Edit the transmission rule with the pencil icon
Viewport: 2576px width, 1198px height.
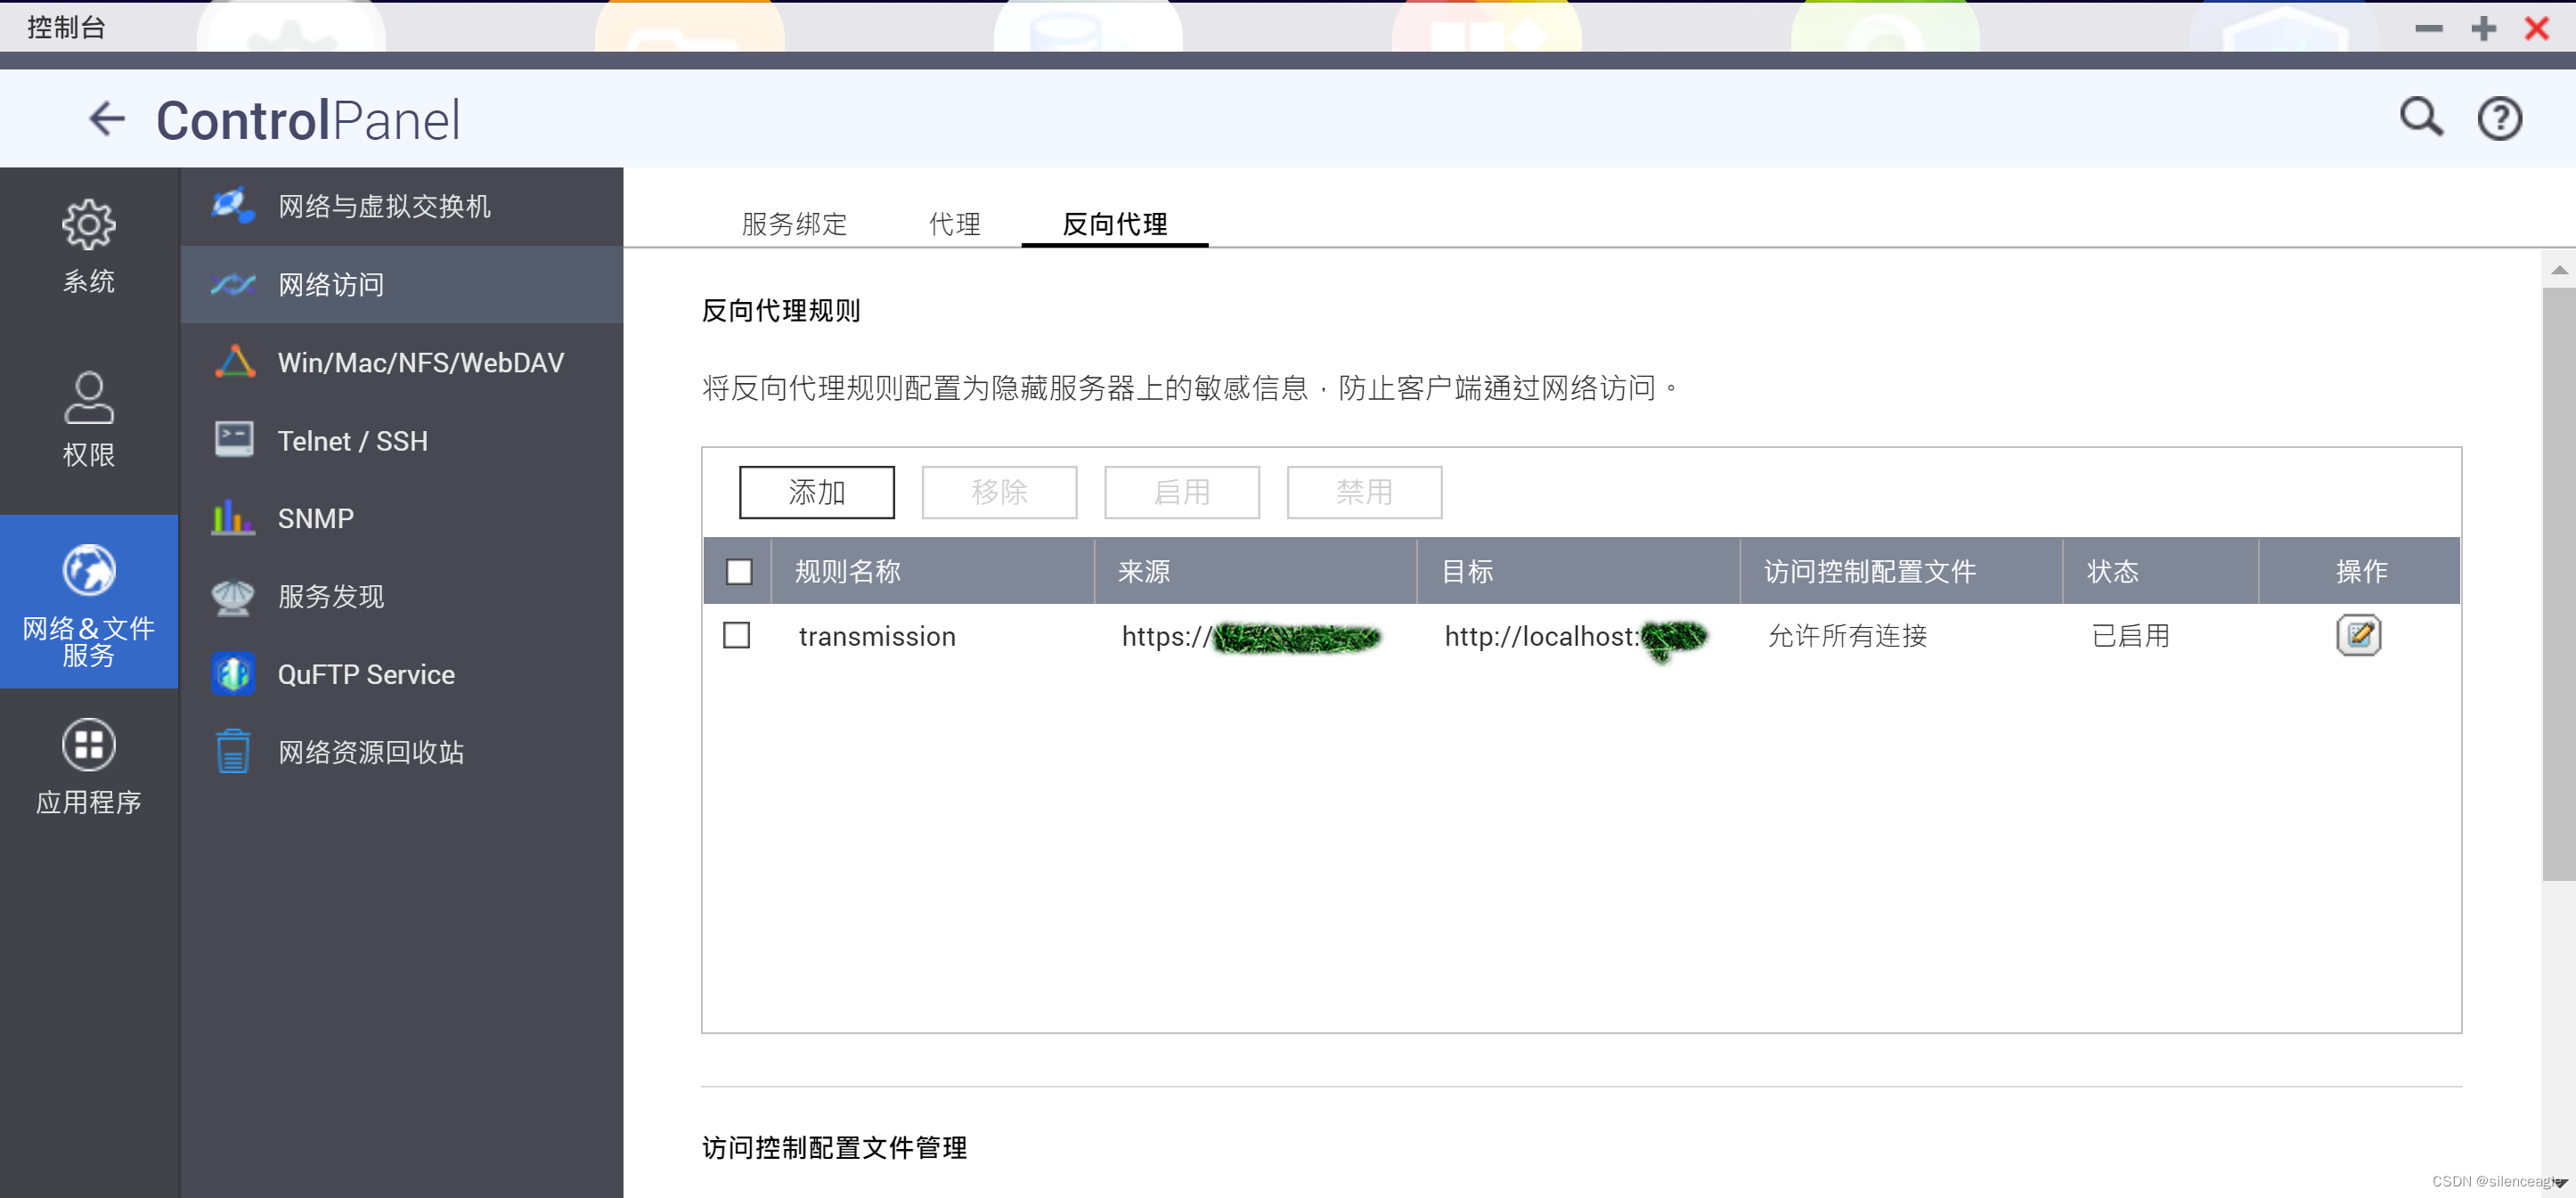(2359, 634)
